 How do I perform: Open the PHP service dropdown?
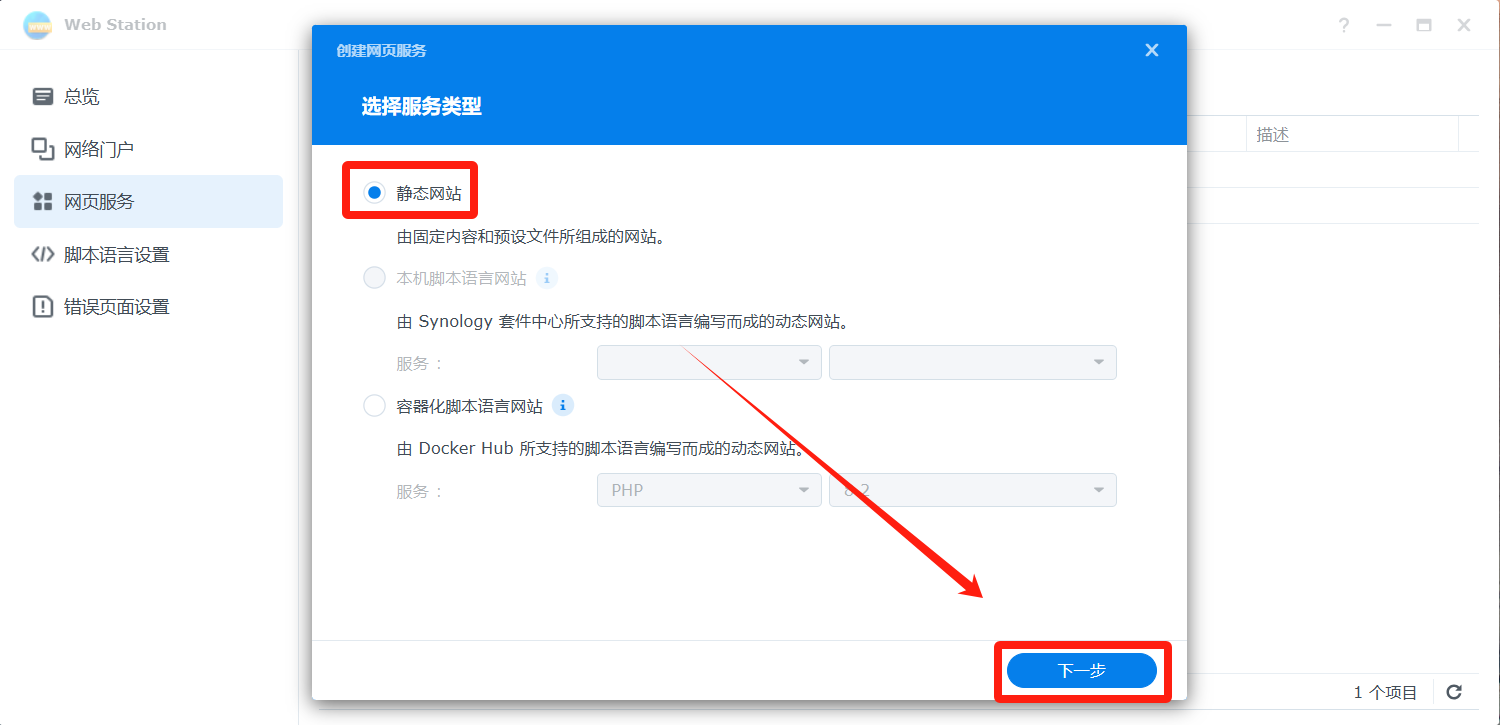[x=709, y=490]
